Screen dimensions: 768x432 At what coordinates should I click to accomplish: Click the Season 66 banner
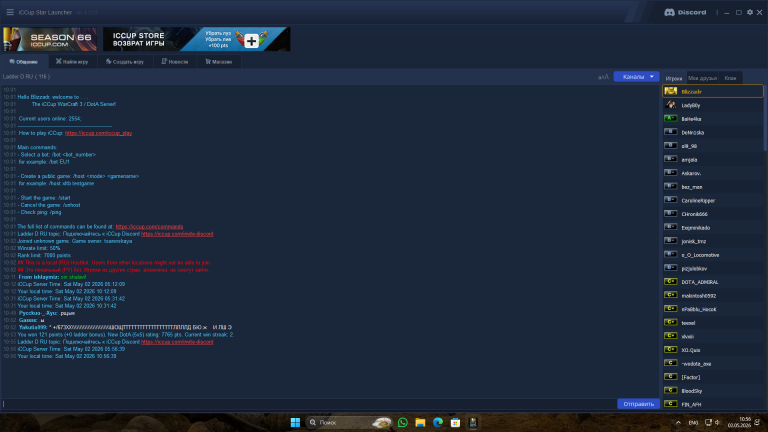click(x=50, y=39)
